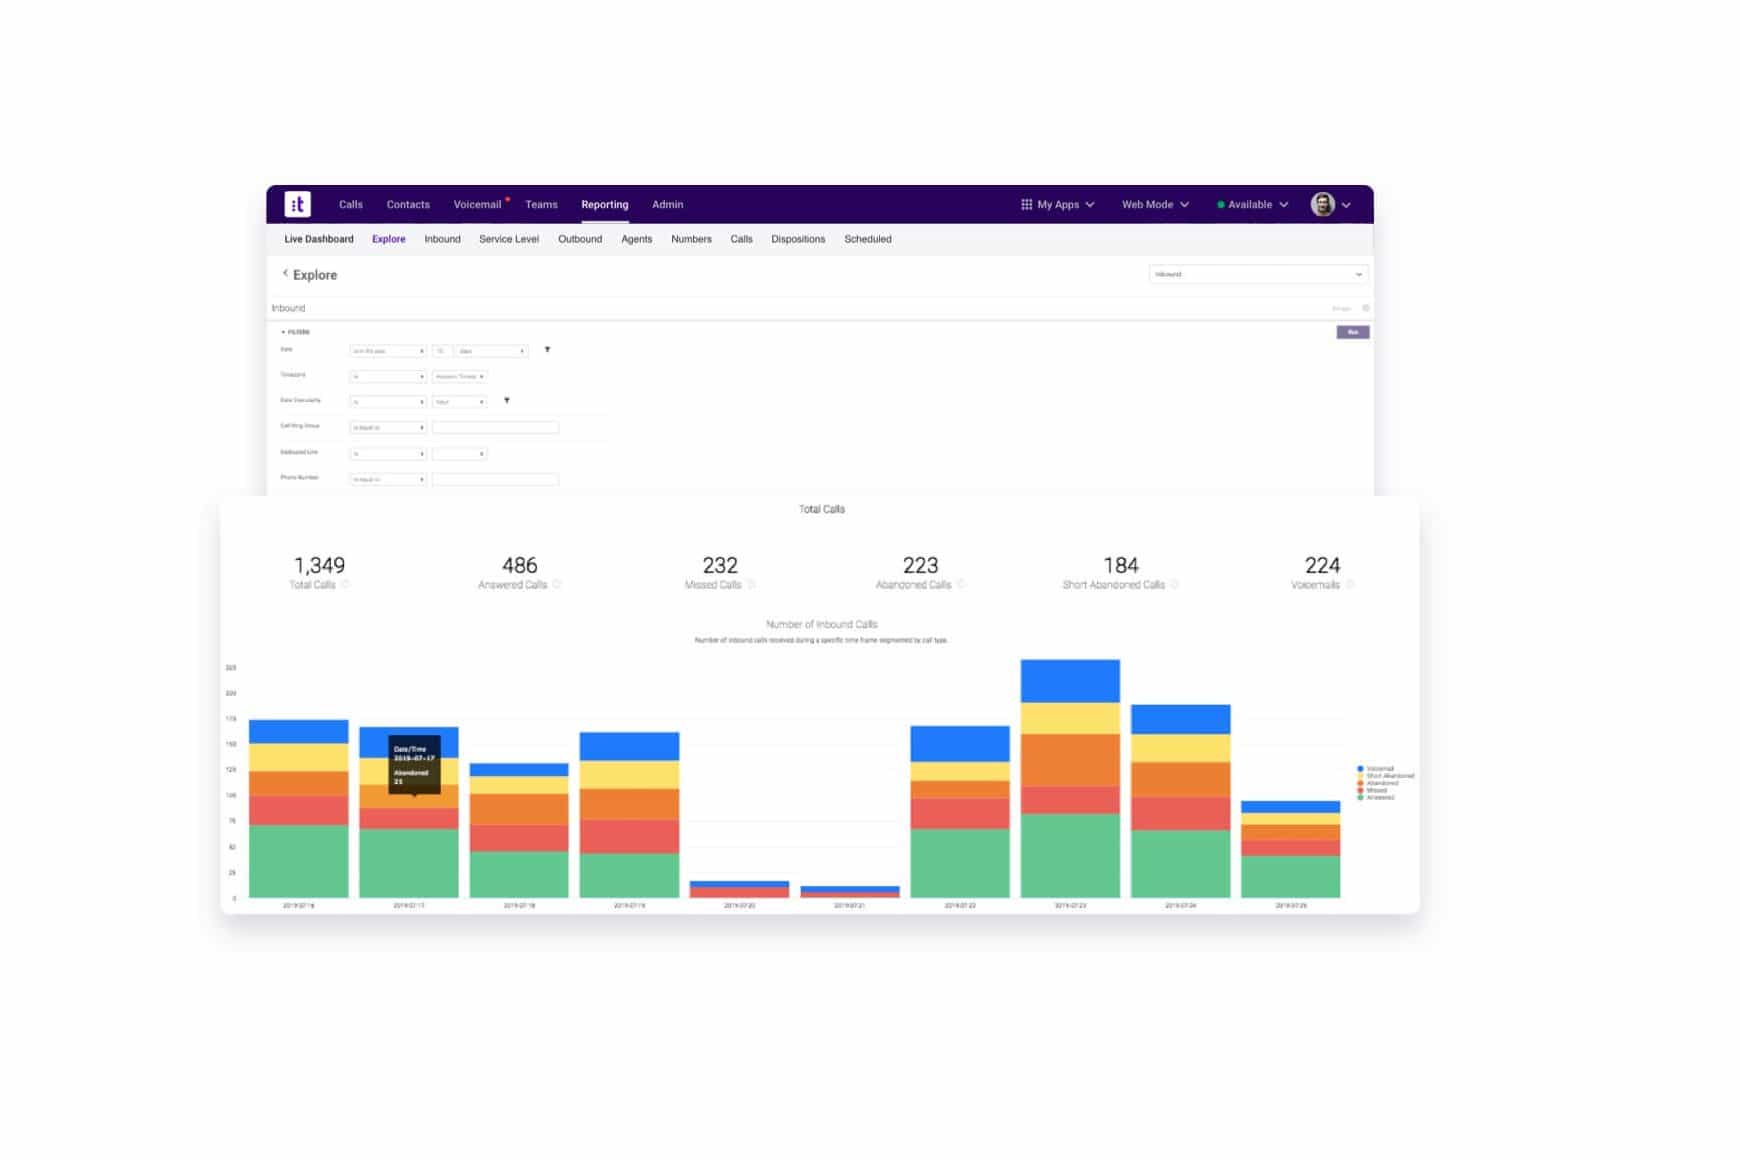Click the info icon beside Total Calls metric
Screen dimensions: 1740x1160
(x=349, y=583)
